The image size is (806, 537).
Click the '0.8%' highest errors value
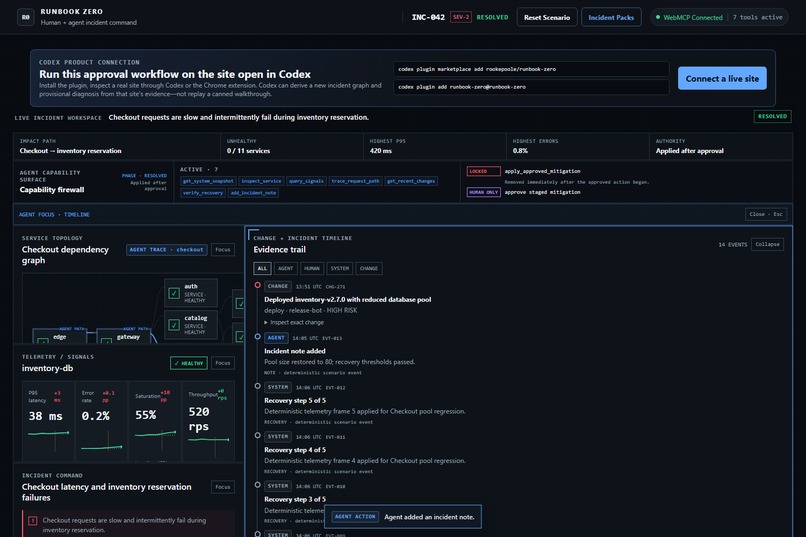520,151
